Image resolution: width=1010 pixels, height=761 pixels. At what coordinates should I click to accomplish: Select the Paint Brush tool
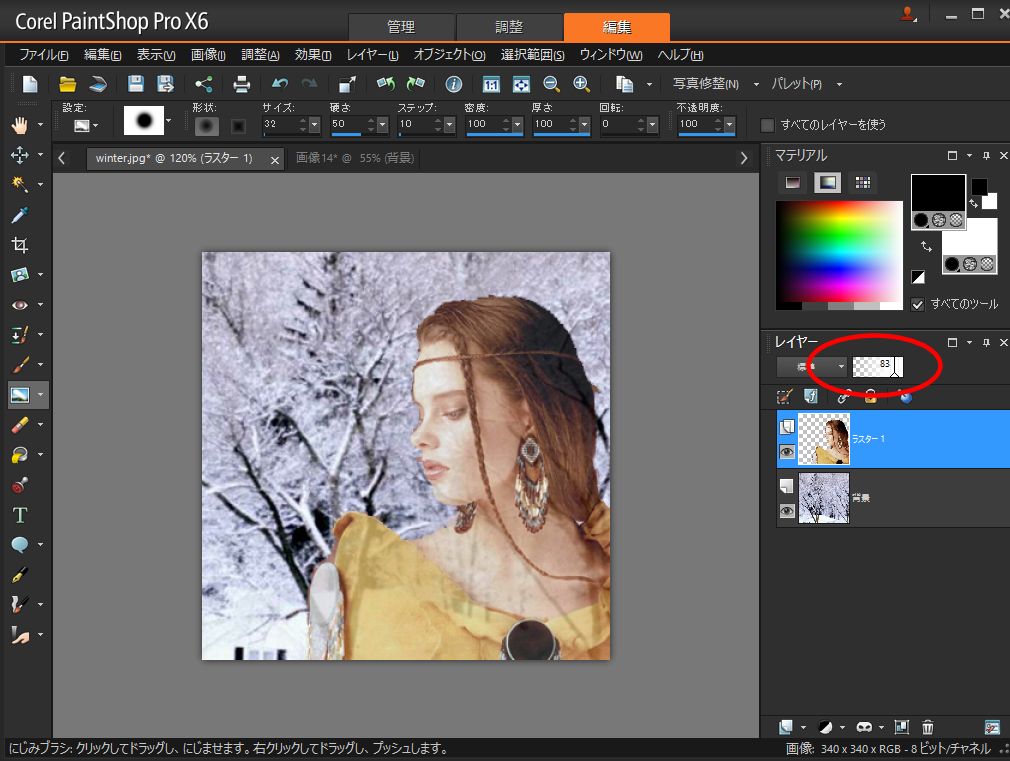click(20, 365)
